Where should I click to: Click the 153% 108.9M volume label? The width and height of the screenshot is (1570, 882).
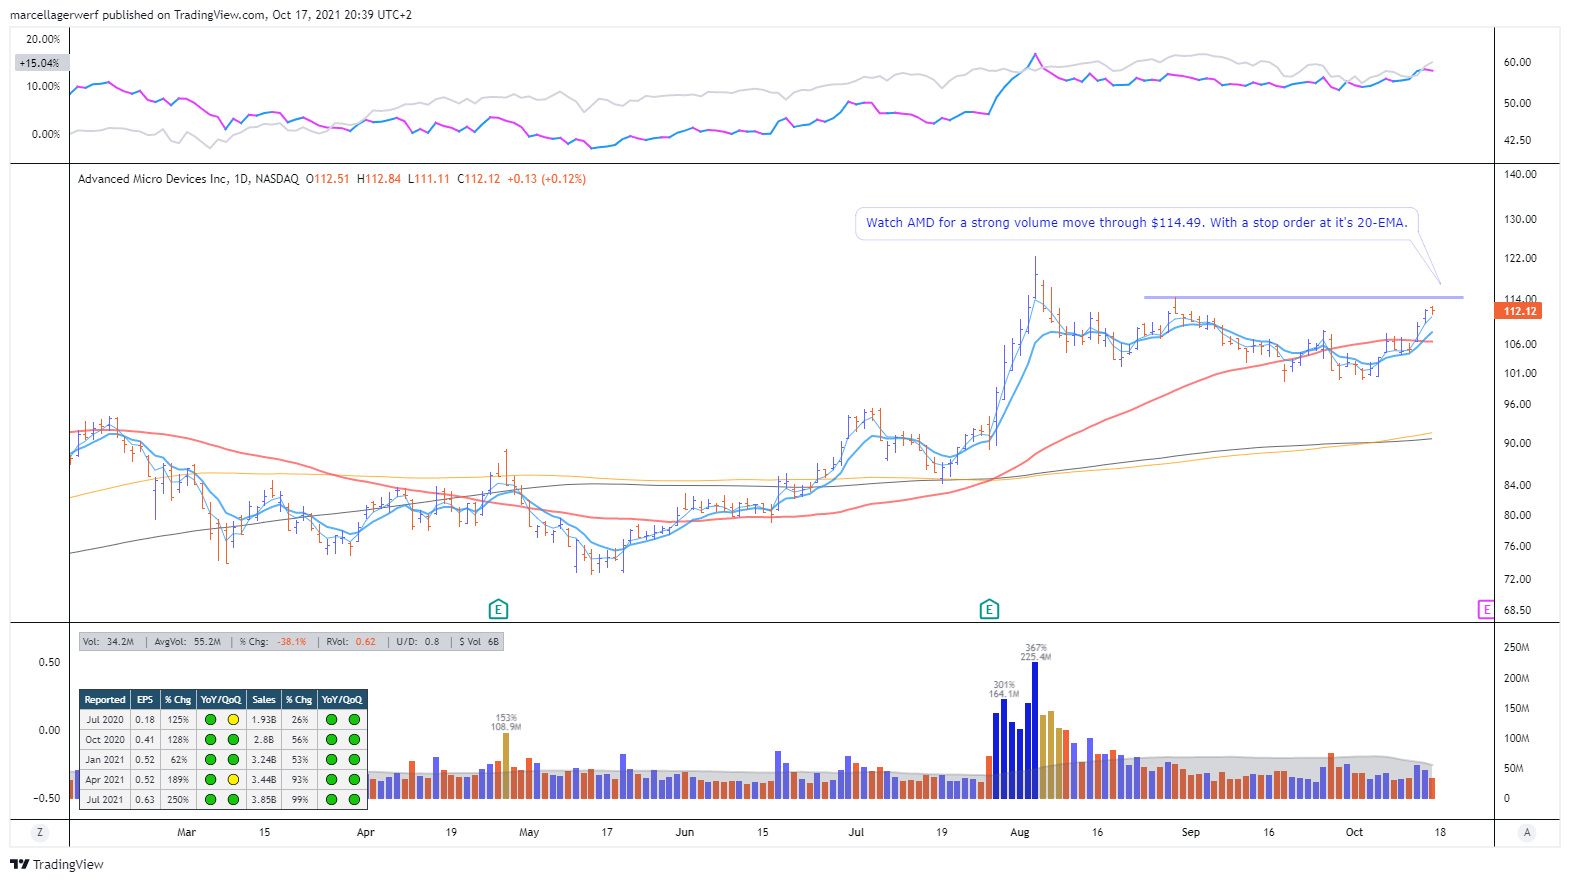coord(506,722)
